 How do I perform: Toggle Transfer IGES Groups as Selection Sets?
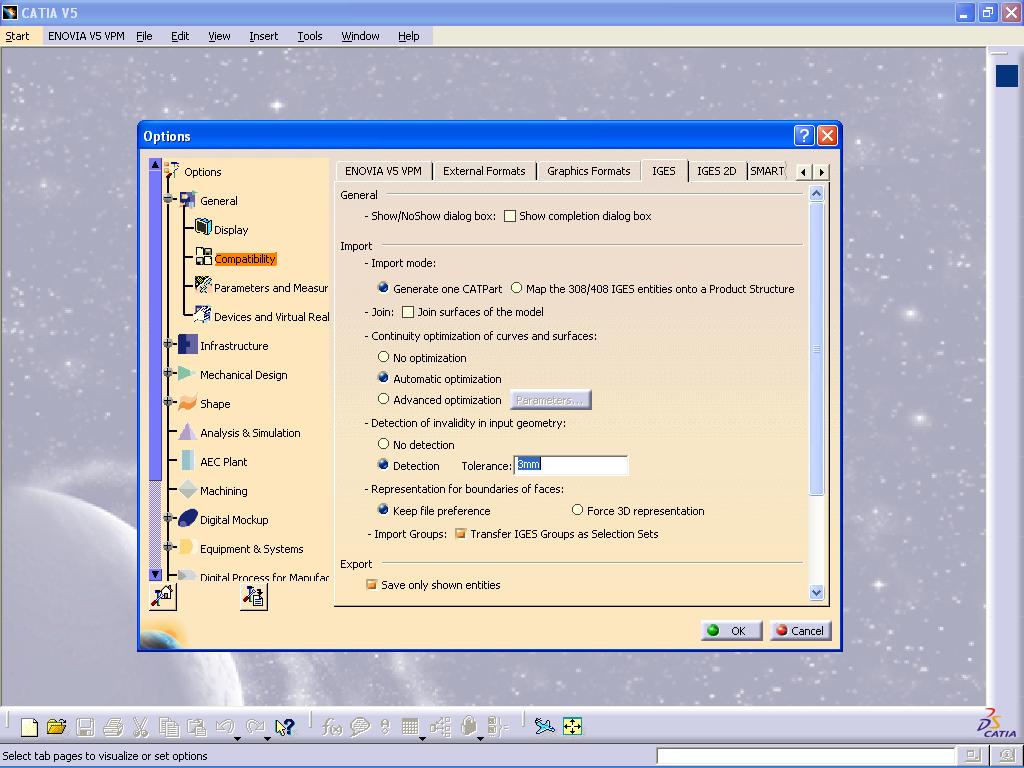coord(460,534)
